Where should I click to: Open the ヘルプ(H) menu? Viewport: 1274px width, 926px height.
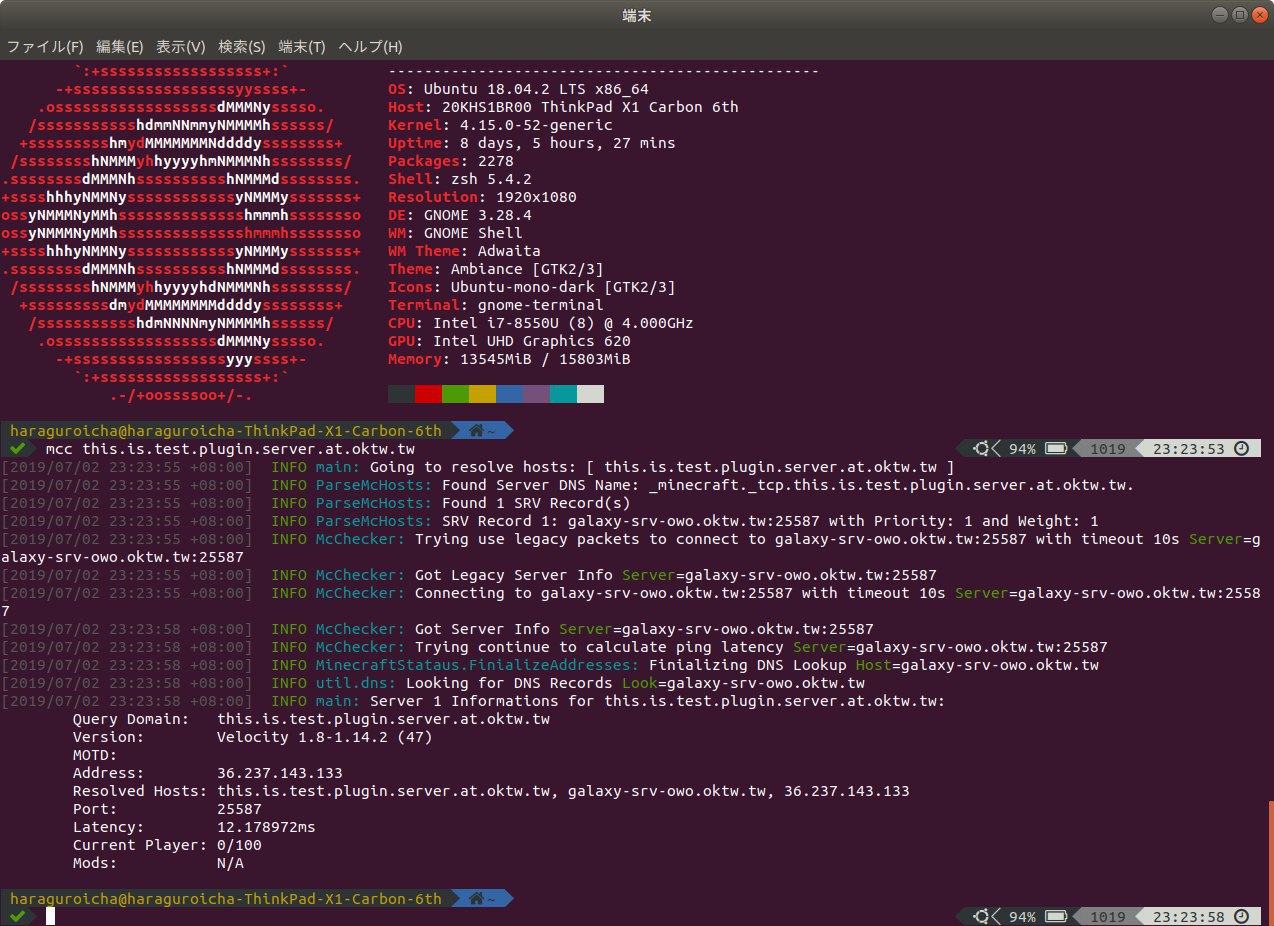pos(370,47)
